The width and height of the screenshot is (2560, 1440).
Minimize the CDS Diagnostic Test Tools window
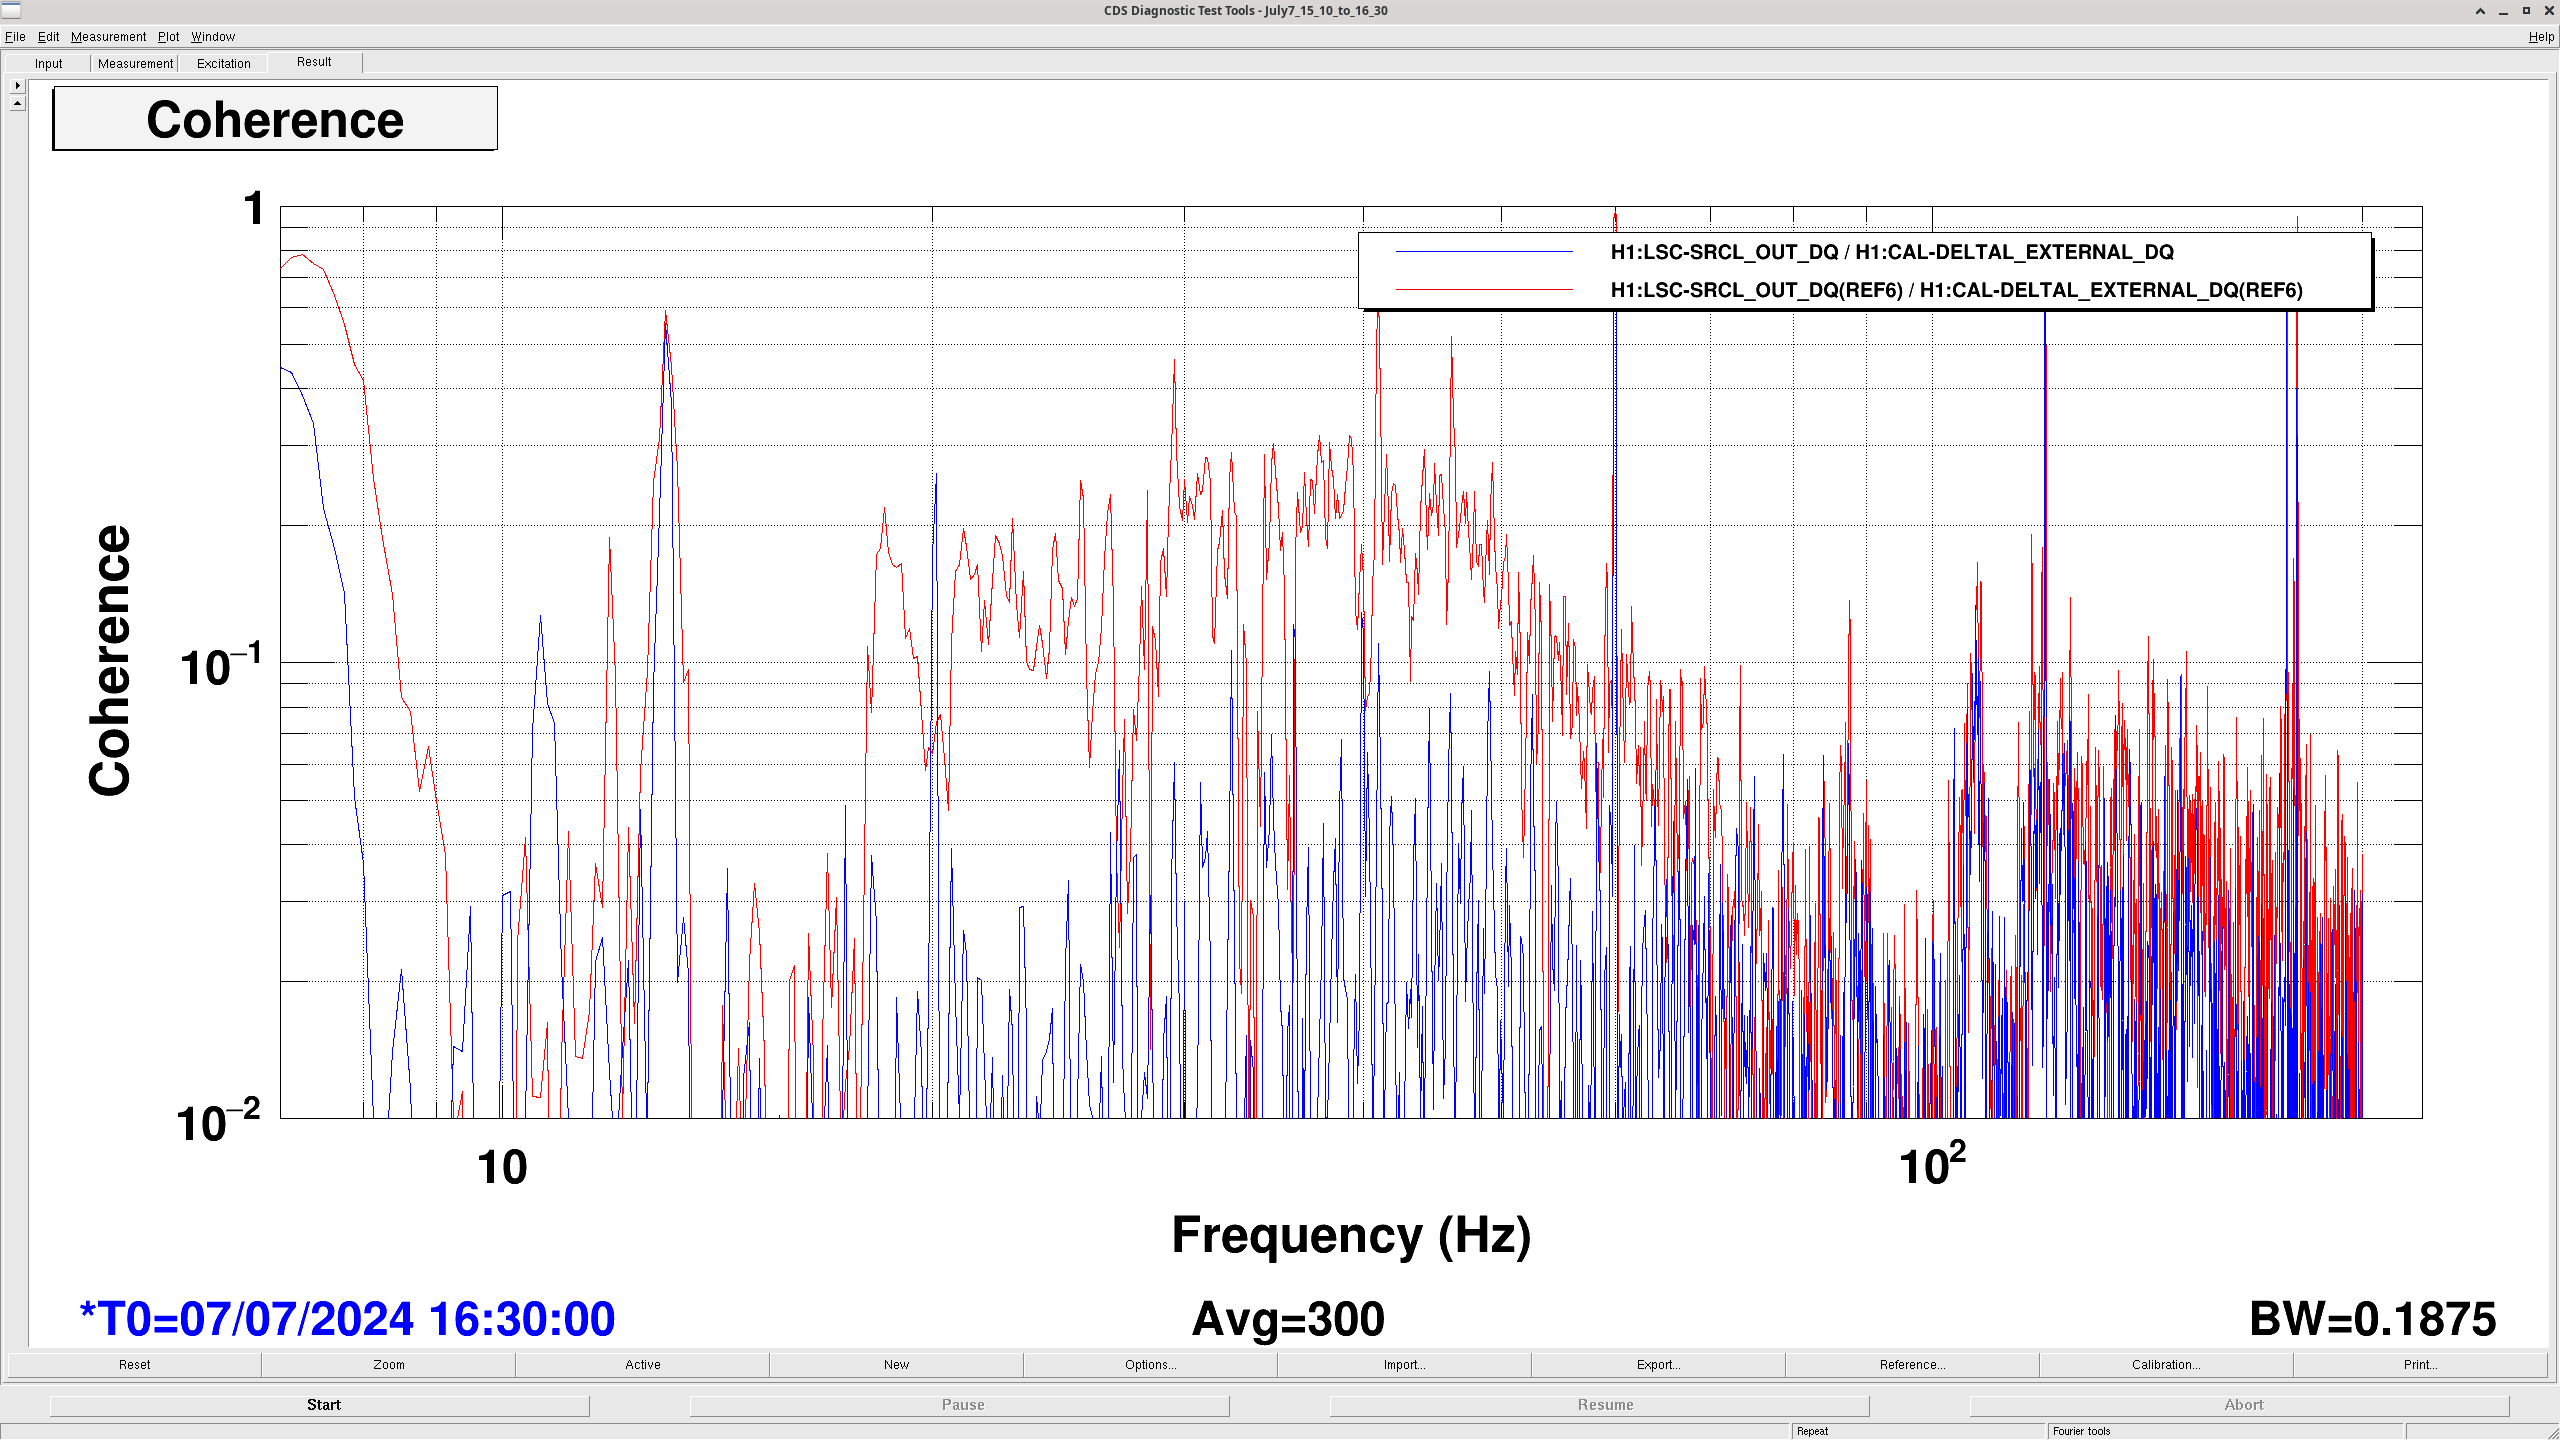click(x=2503, y=11)
